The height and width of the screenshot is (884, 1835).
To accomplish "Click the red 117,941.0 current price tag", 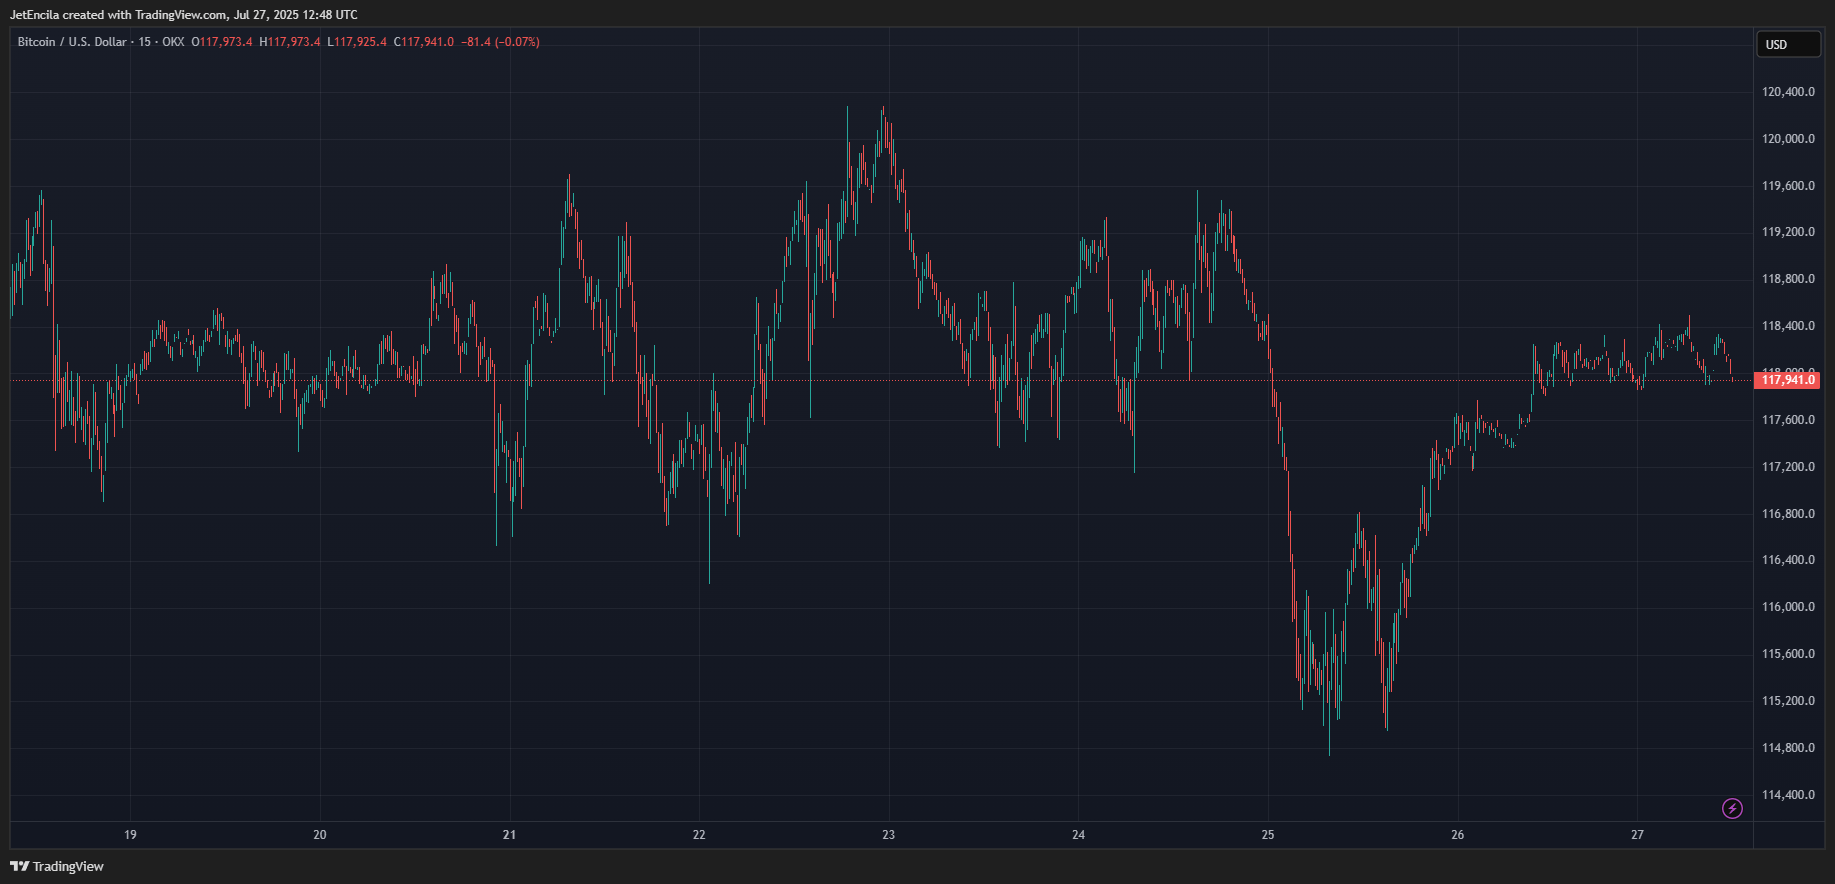I will coord(1787,380).
